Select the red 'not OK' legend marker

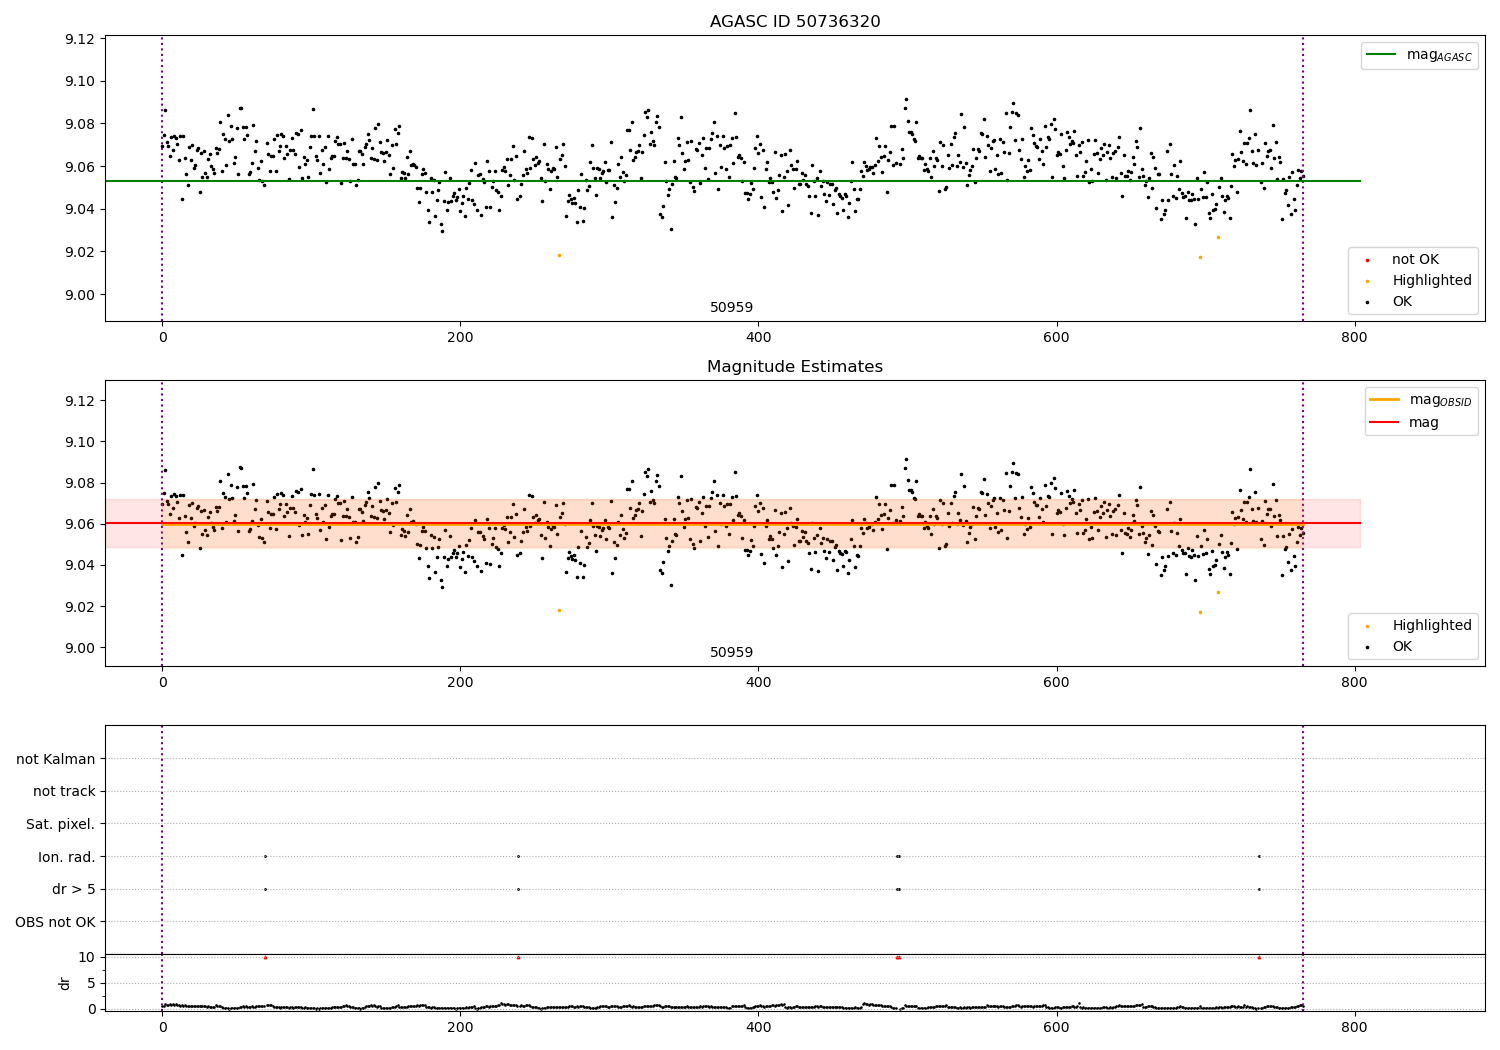[1367, 260]
